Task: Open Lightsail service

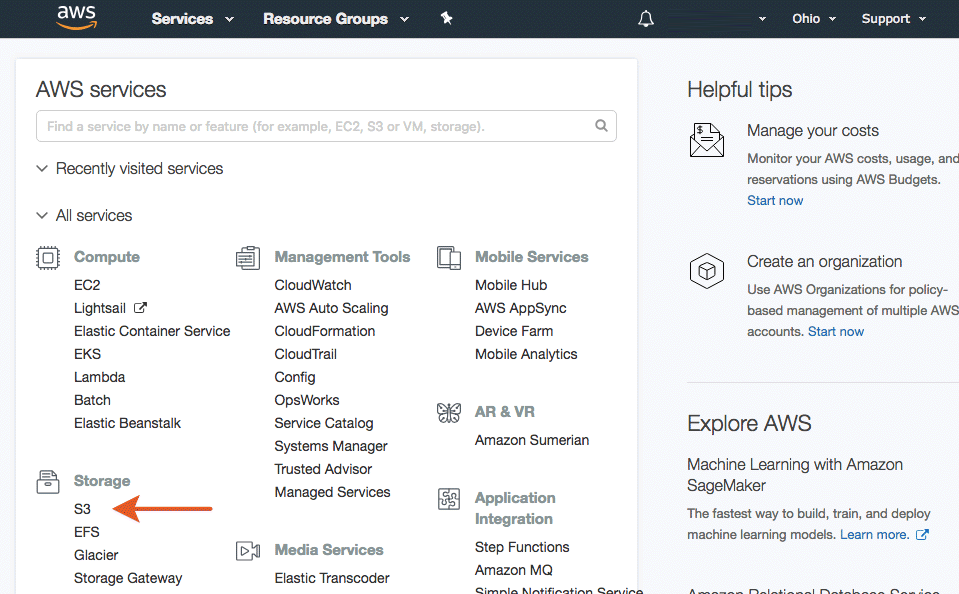Action: [100, 308]
